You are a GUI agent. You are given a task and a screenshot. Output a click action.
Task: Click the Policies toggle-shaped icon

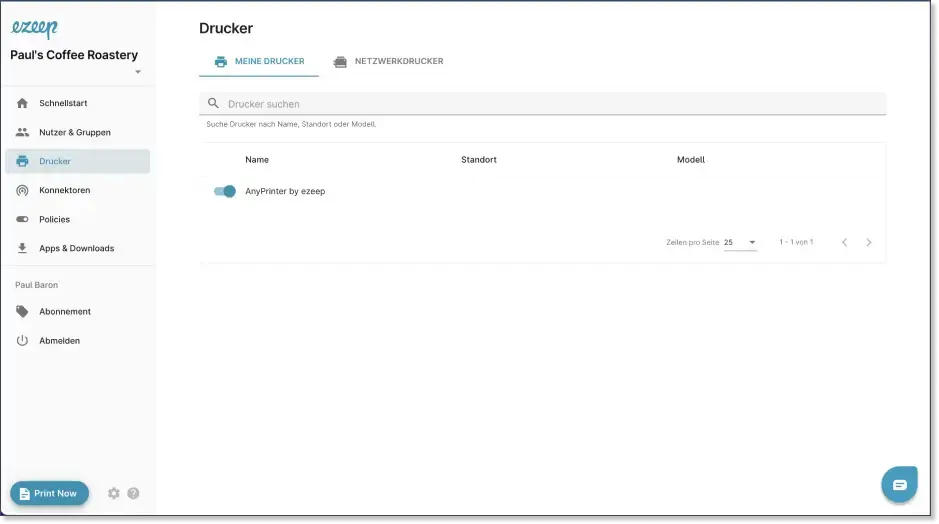[x=22, y=219]
